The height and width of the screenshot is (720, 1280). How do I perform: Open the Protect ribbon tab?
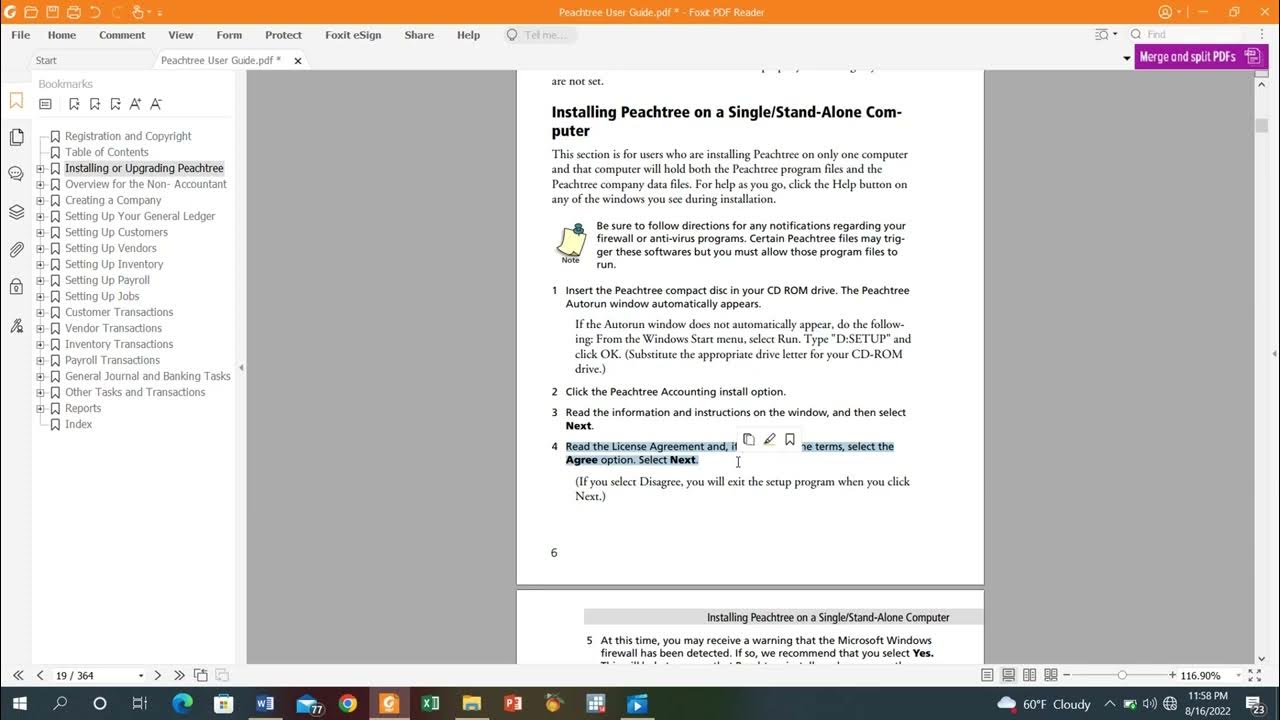click(x=283, y=35)
